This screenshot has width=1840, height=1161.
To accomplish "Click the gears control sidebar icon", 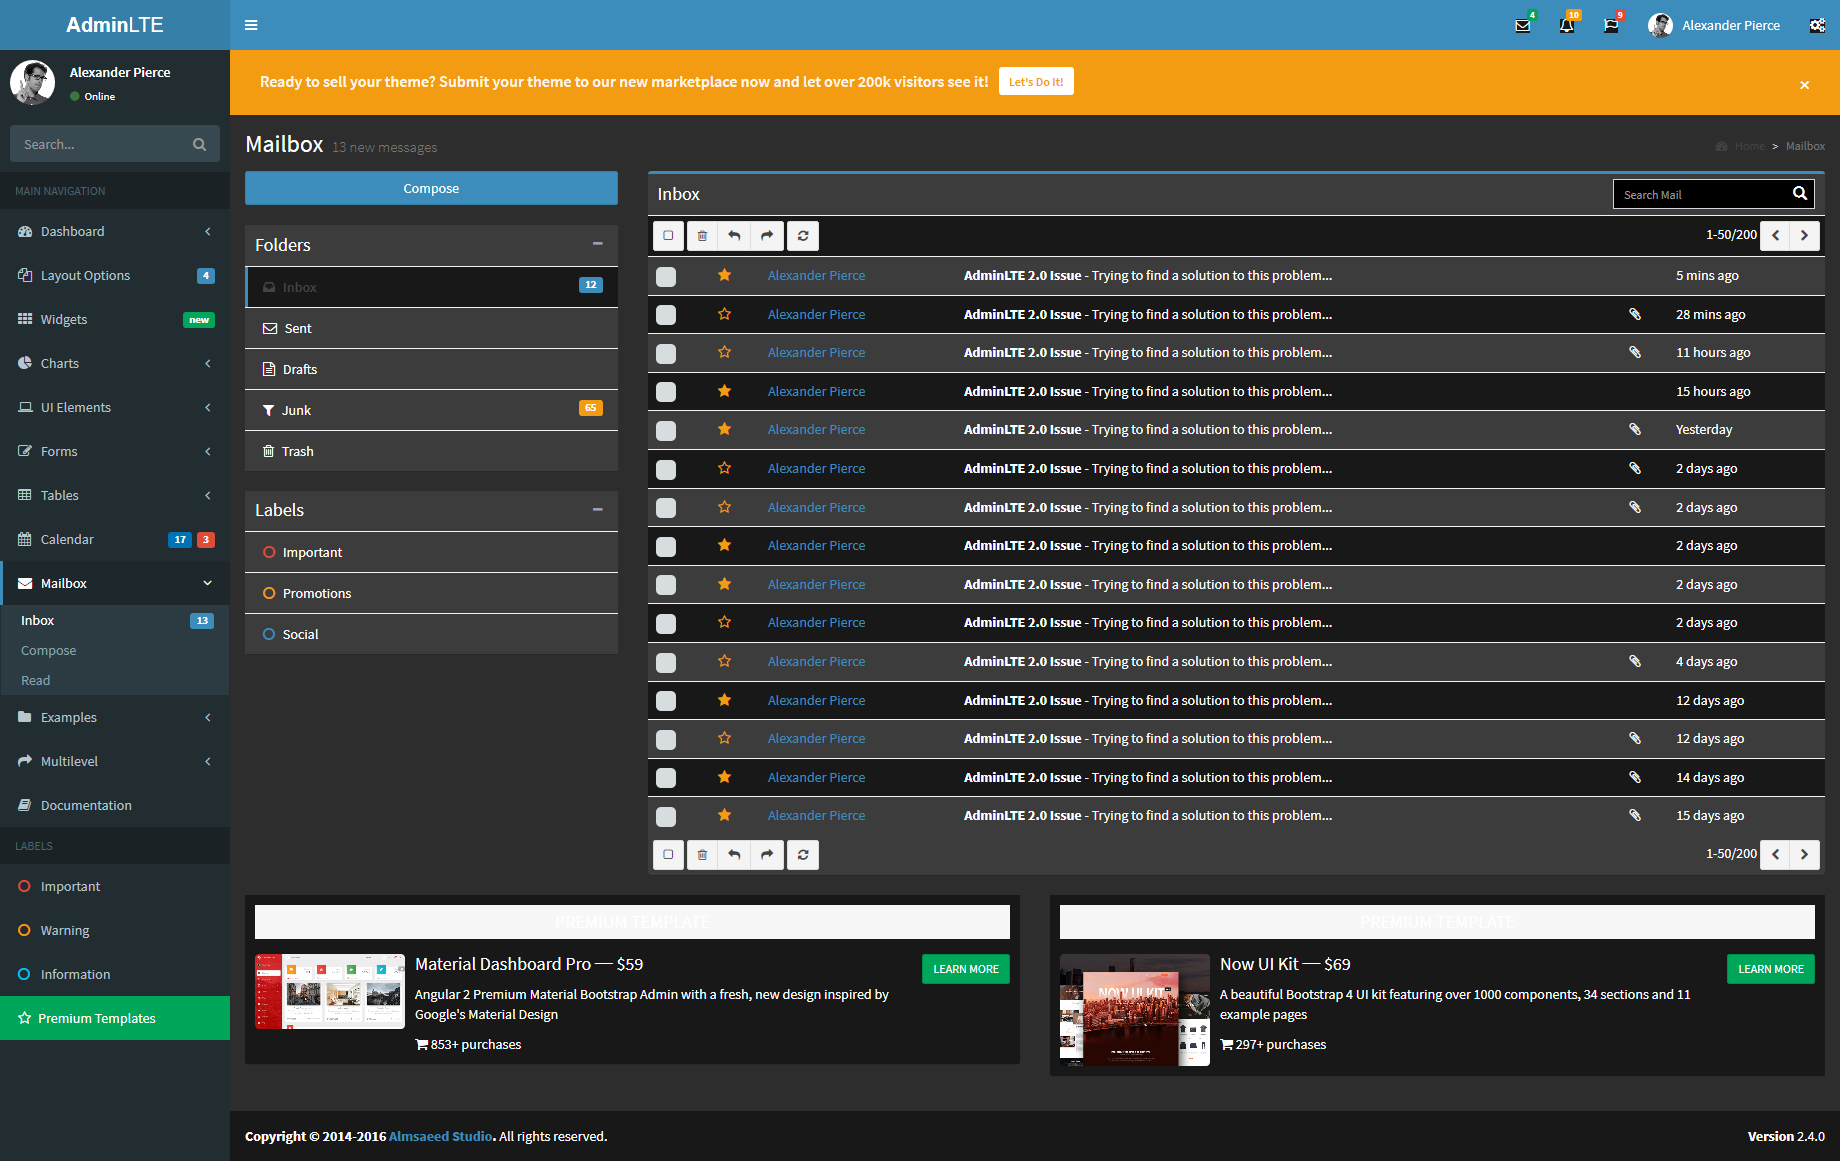I will click(1816, 26).
